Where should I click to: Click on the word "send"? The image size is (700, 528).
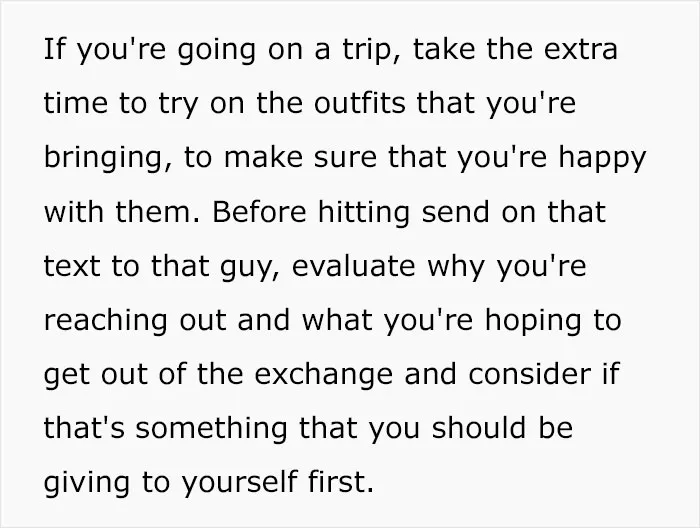[455, 211]
